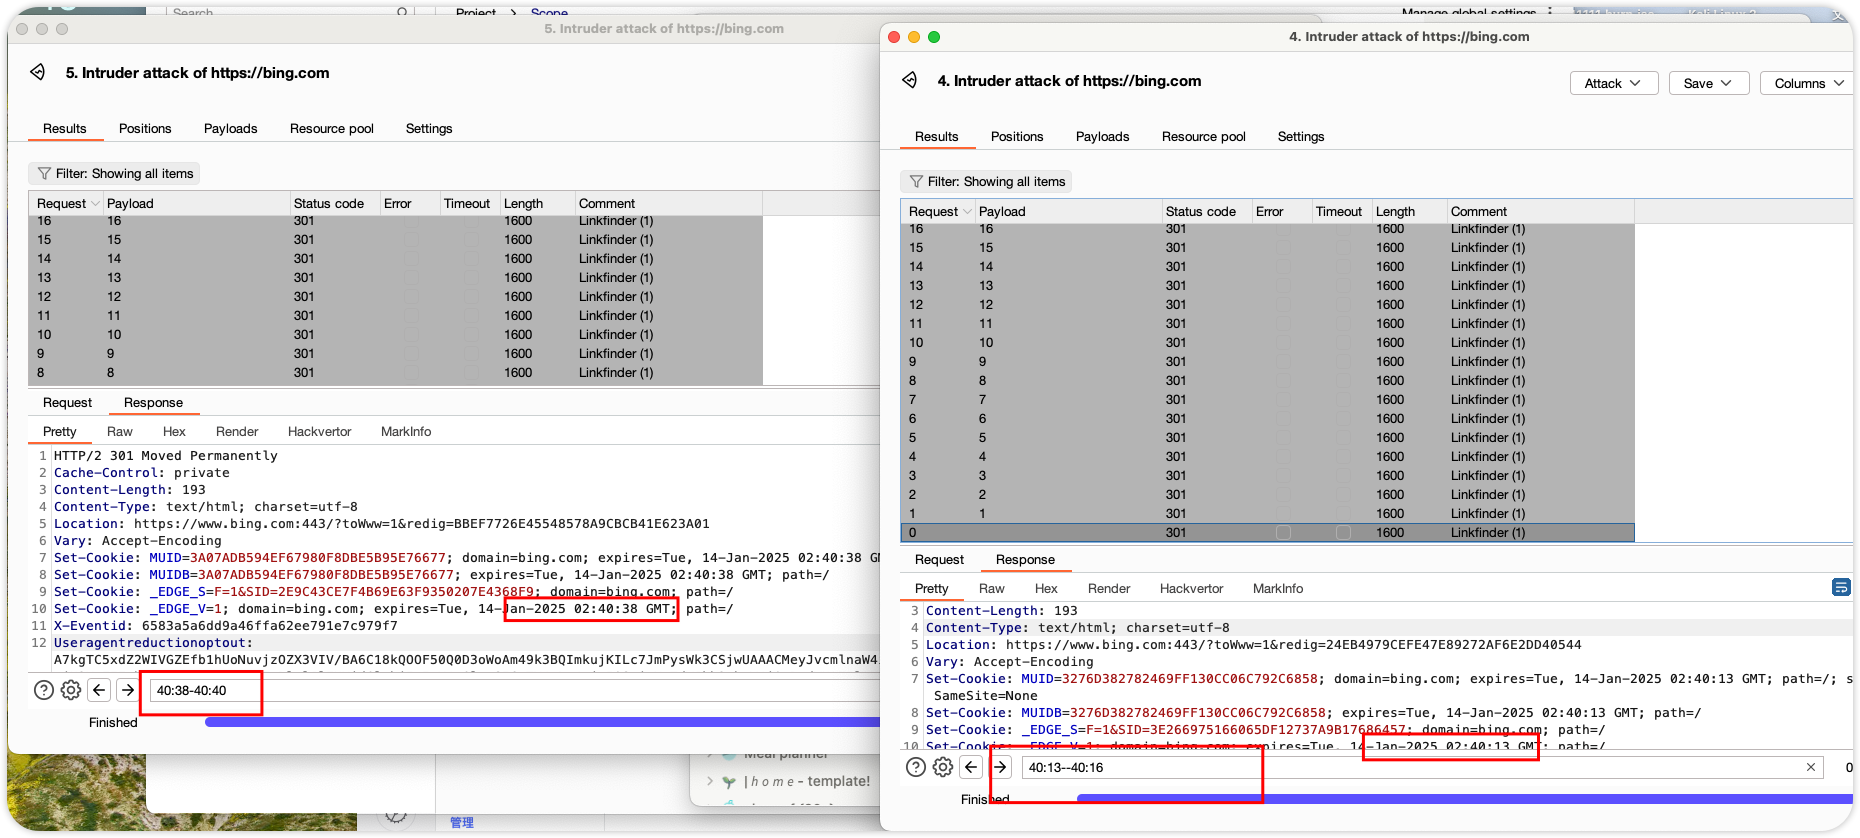Open Settings tab in attack 4 window

1301,137
